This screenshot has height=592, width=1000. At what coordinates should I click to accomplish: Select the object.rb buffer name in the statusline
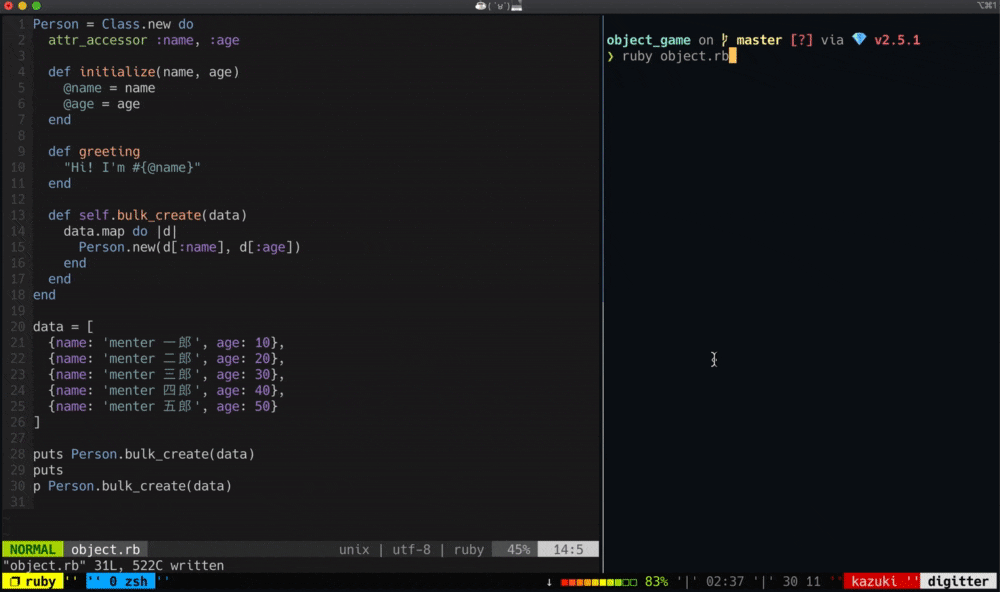coord(105,548)
